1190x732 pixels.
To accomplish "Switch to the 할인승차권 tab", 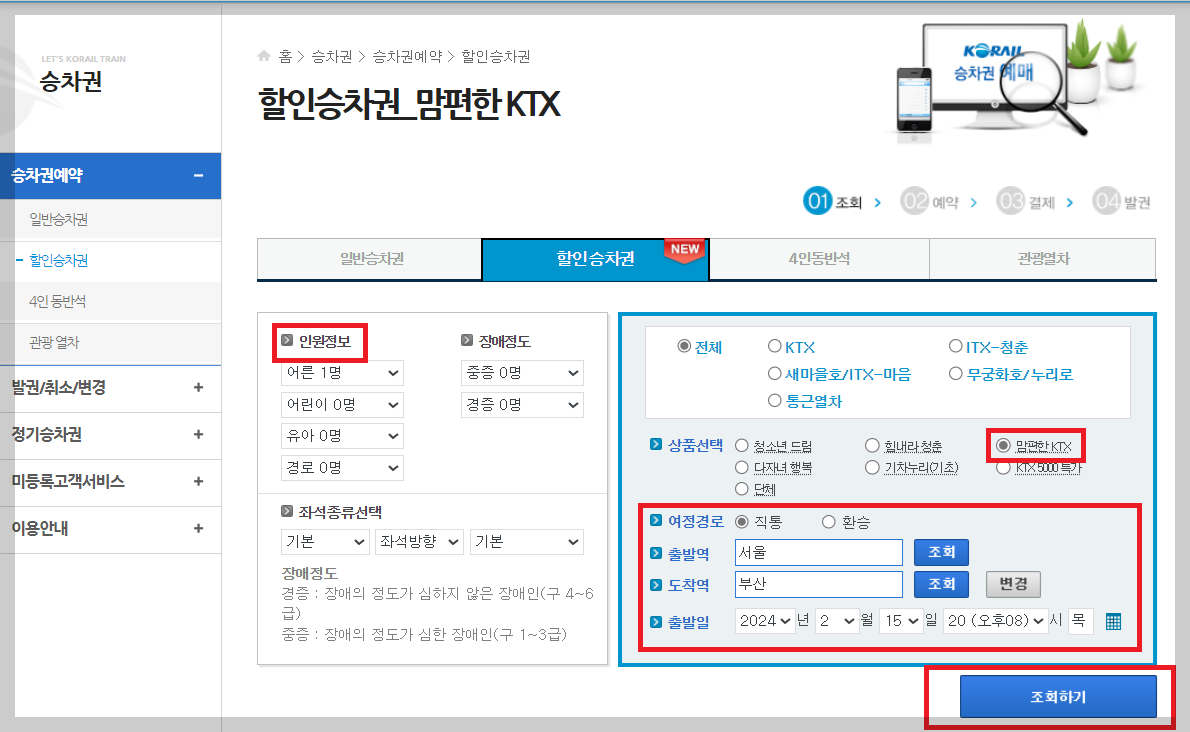I will (x=595, y=259).
